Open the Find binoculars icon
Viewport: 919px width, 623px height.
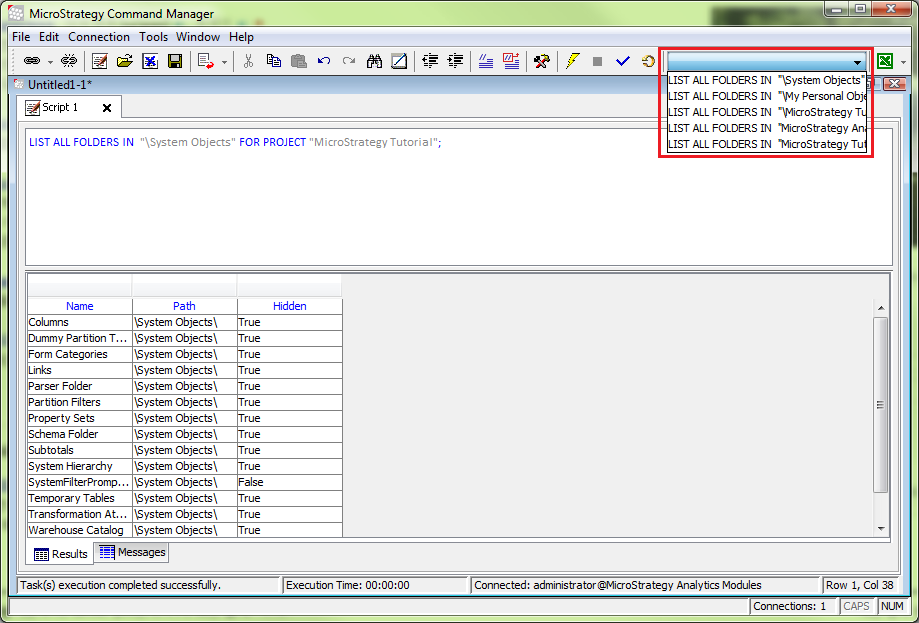tap(373, 60)
